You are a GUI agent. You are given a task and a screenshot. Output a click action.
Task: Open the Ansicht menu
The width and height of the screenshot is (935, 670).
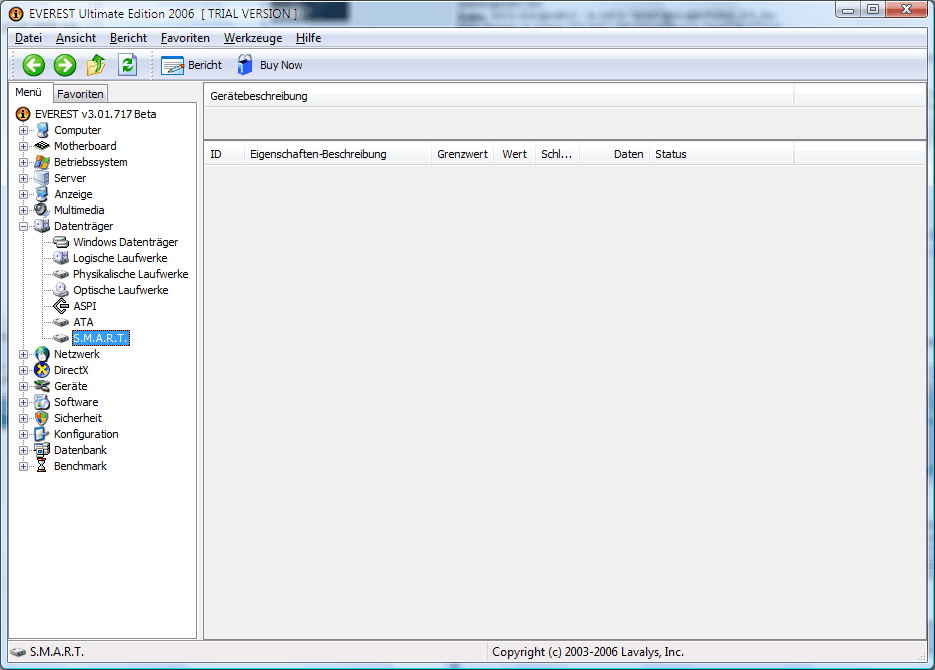tap(76, 38)
